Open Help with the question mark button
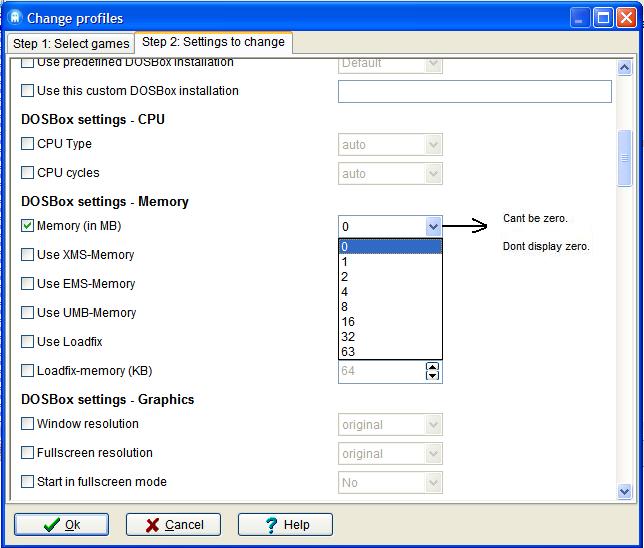Image resolution: width=644 pixels, height=548 pixels. (285, 524)
